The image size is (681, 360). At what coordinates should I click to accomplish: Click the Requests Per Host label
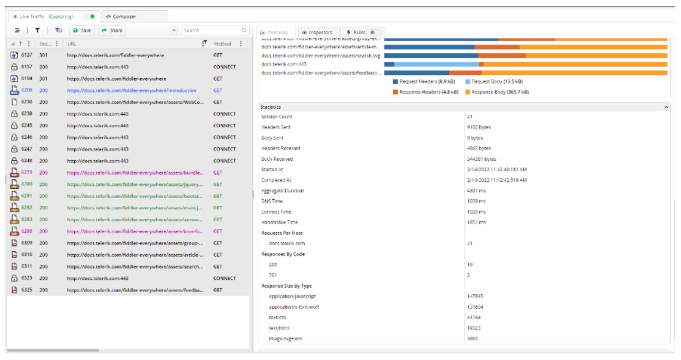click(x=282, y=233)
